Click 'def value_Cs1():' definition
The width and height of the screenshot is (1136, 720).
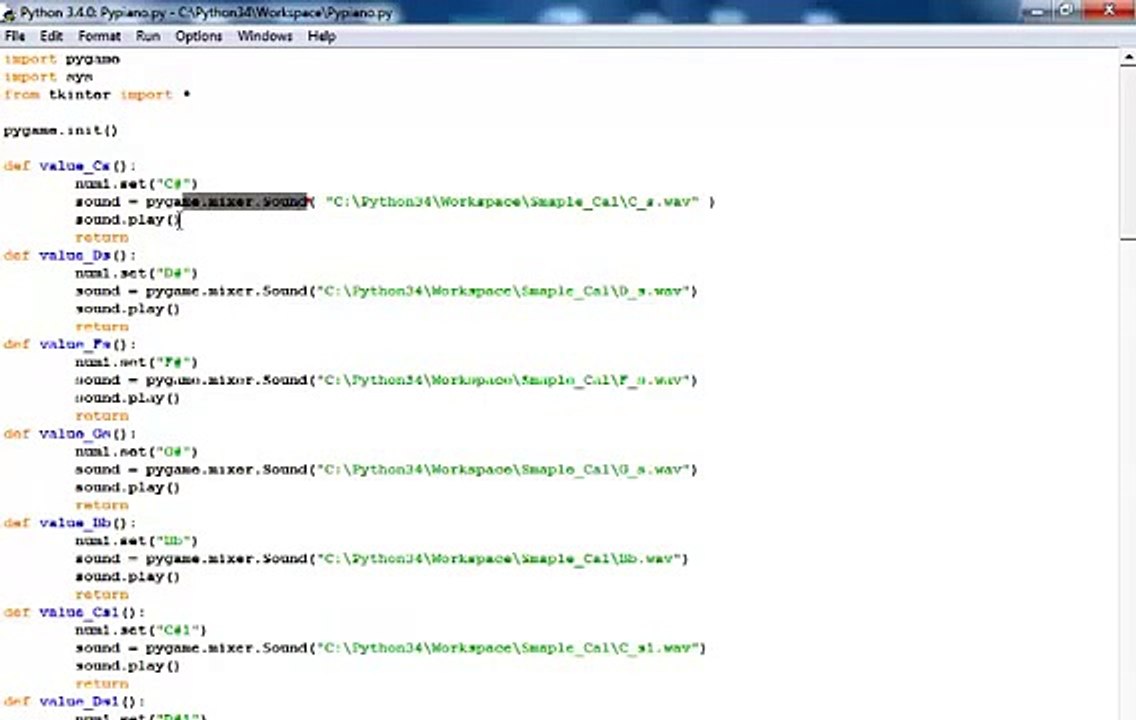coord(74,612)
